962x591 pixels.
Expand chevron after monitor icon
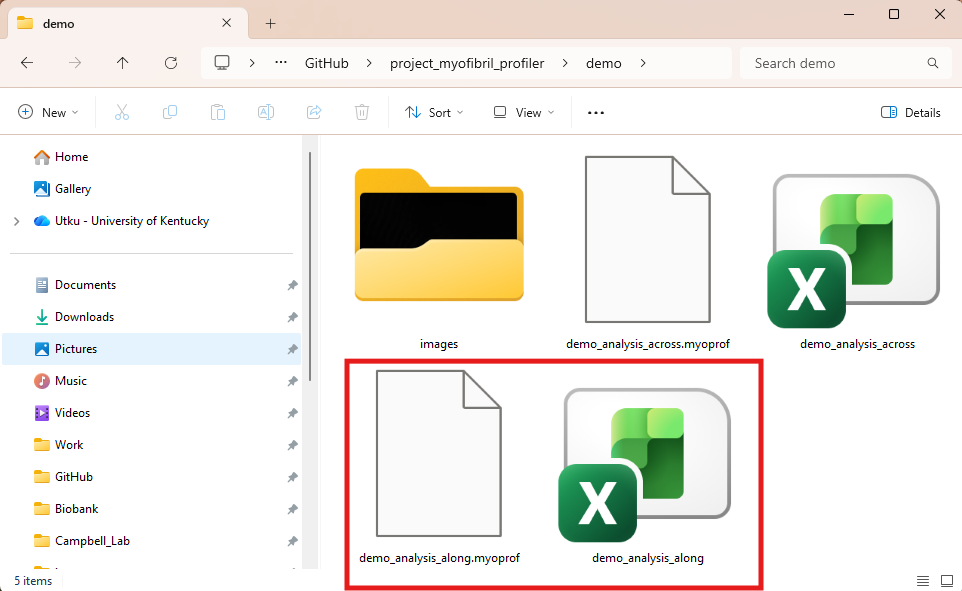[x=252, y=63]
